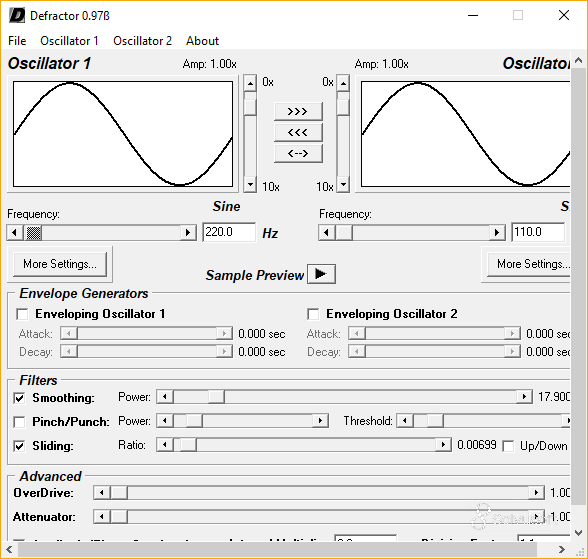Screen dimensions: 588x559
Task: Click Smoothing Power right arrow
Action: (x=524, y=397)
